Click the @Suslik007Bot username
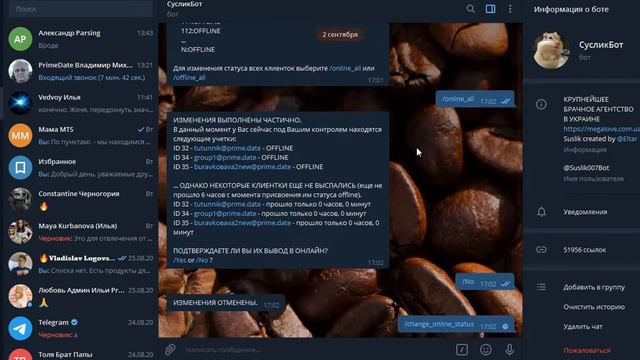 586,168
